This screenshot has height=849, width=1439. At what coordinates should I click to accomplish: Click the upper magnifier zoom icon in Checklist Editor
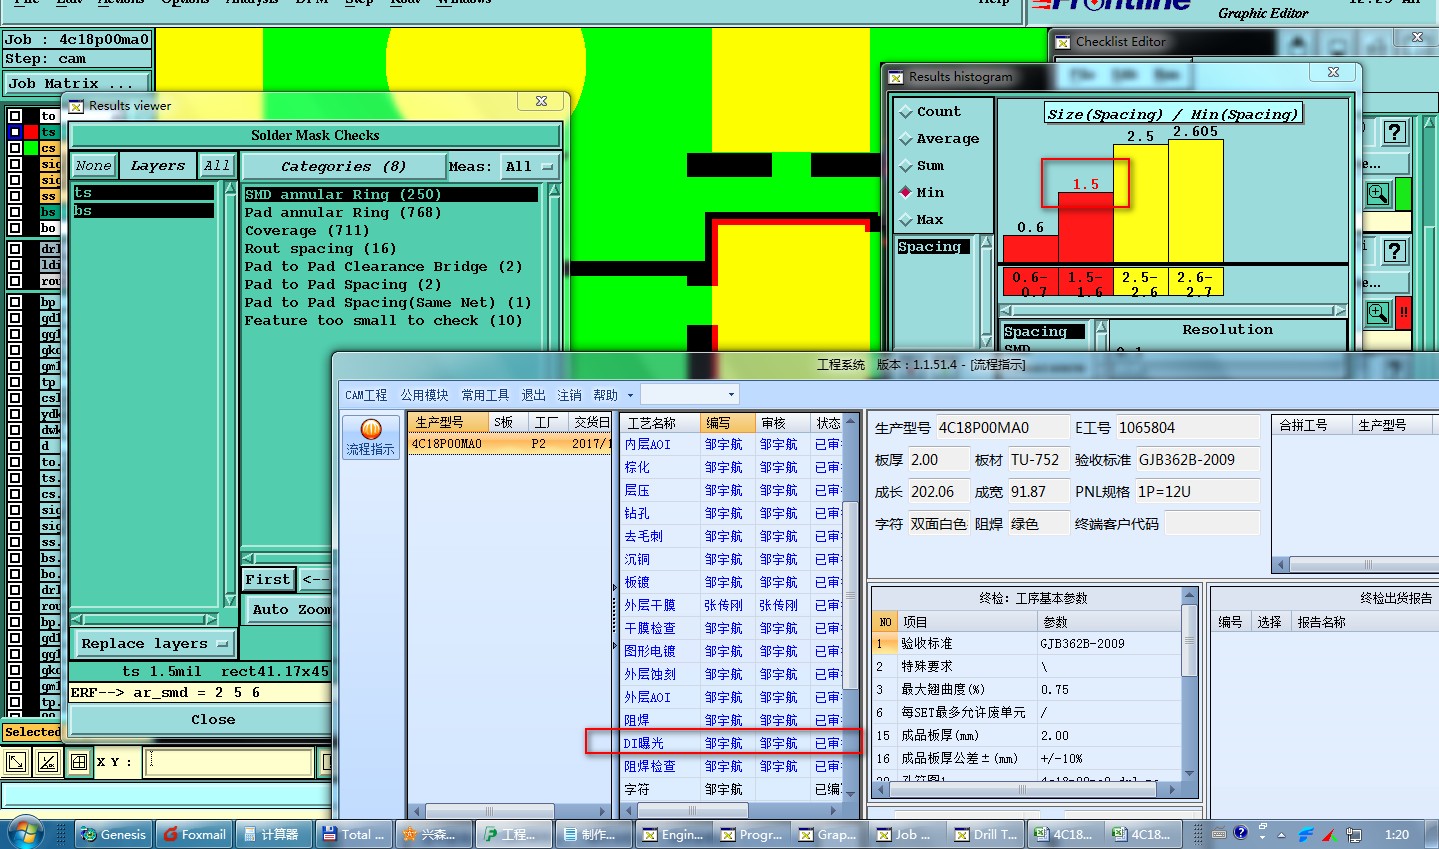click(1378, 194)
